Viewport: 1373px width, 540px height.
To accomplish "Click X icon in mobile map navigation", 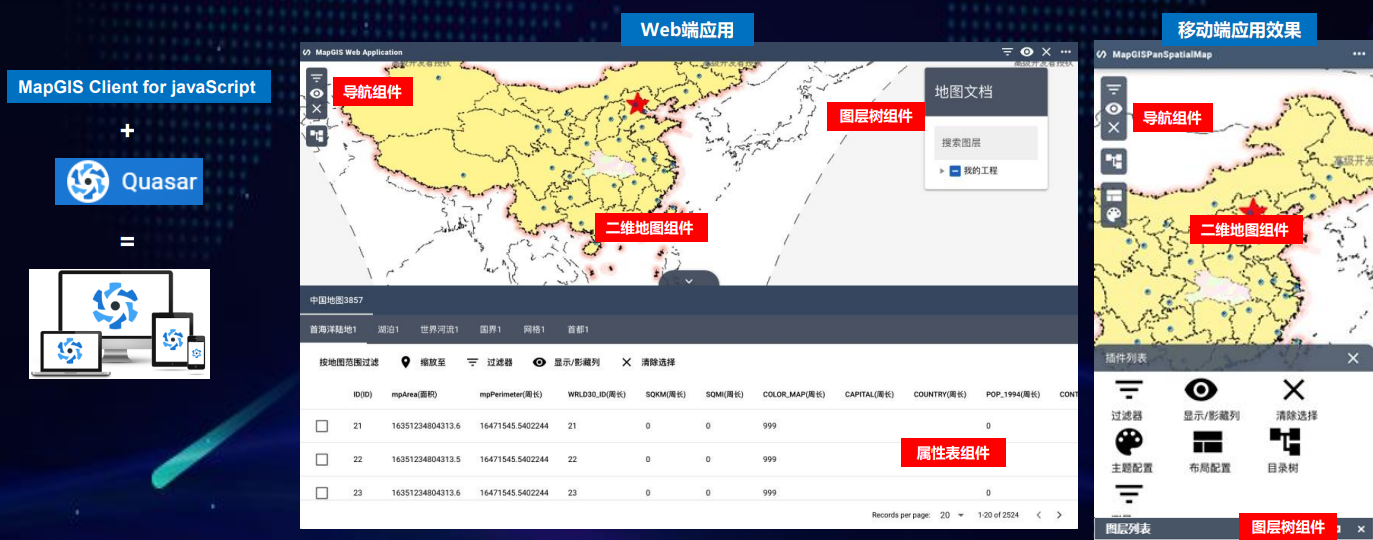I will 1114,128.
